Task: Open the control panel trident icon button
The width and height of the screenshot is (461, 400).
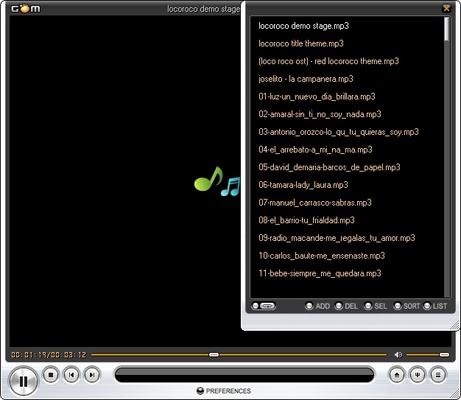Action: (417, 375)
